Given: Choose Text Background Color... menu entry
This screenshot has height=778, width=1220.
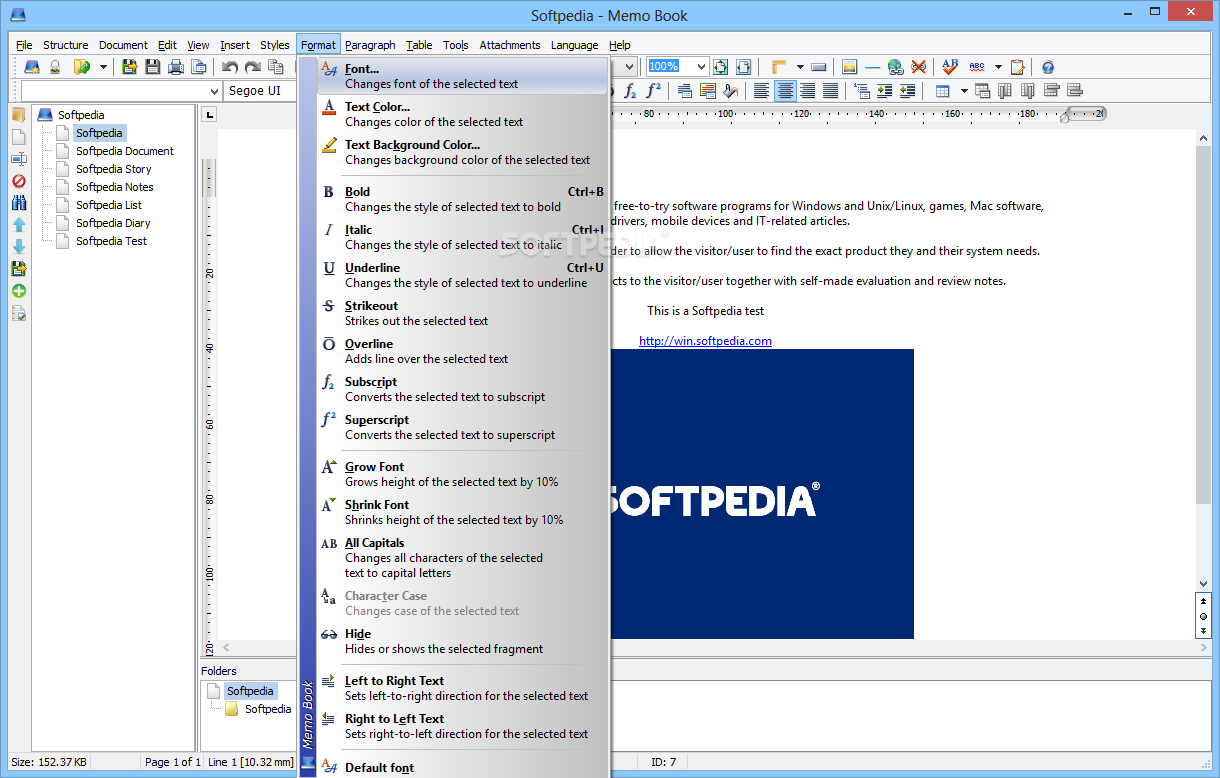Looking at the screenshot, I should click(x=463, y=152).
